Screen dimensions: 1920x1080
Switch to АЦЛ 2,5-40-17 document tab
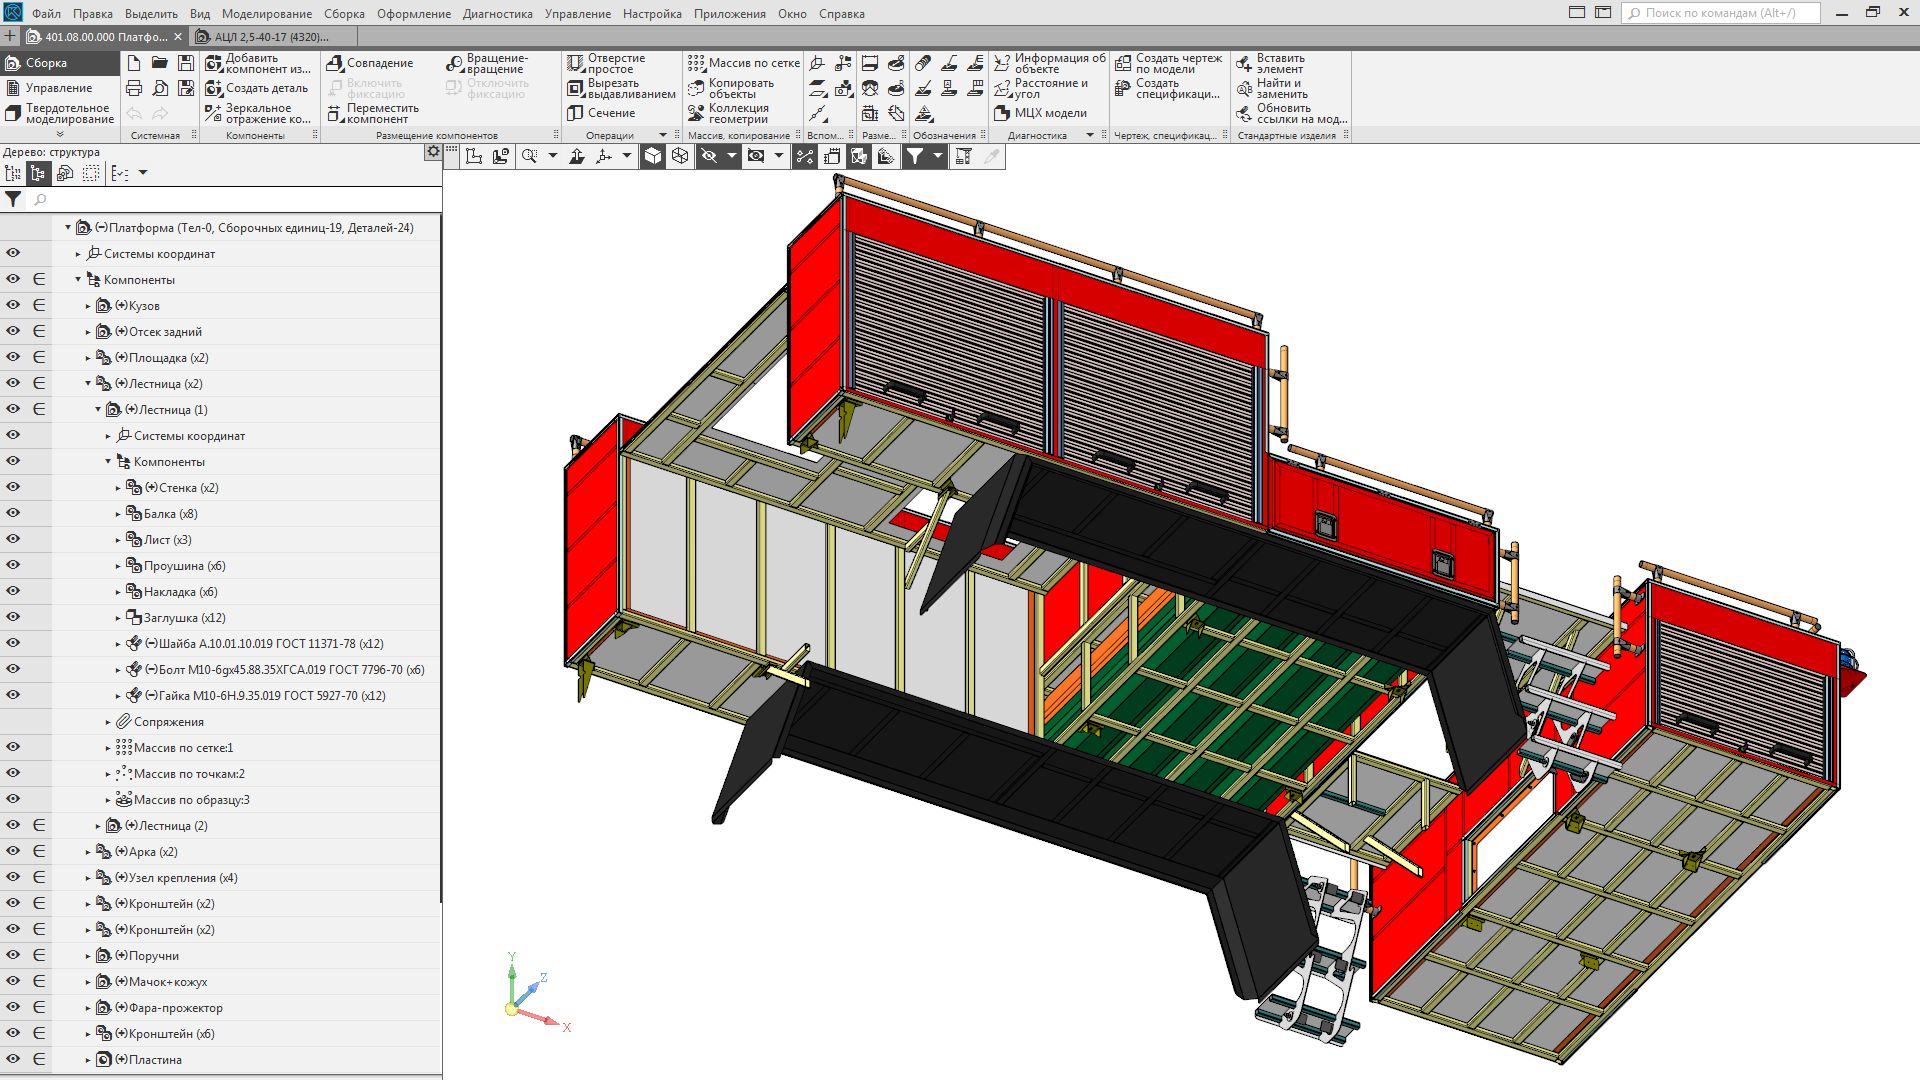[x=271, y=37]
